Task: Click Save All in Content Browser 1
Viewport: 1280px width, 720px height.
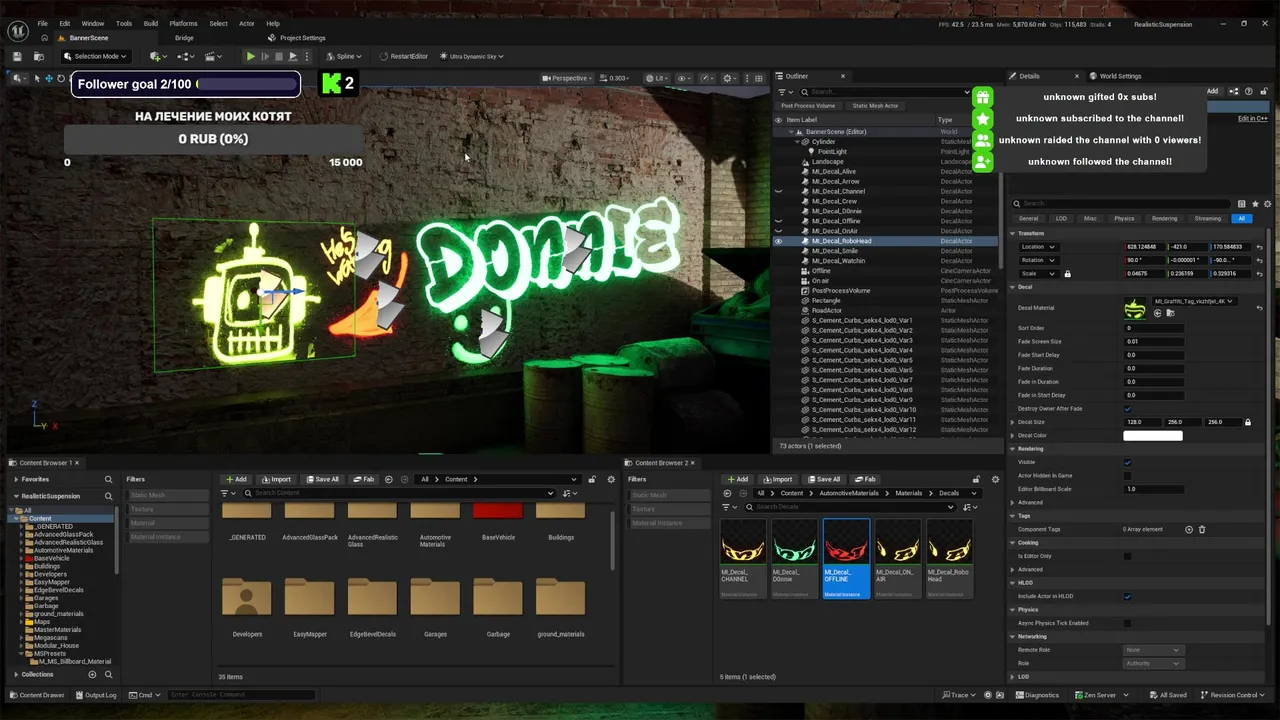Action: point(322,479)
